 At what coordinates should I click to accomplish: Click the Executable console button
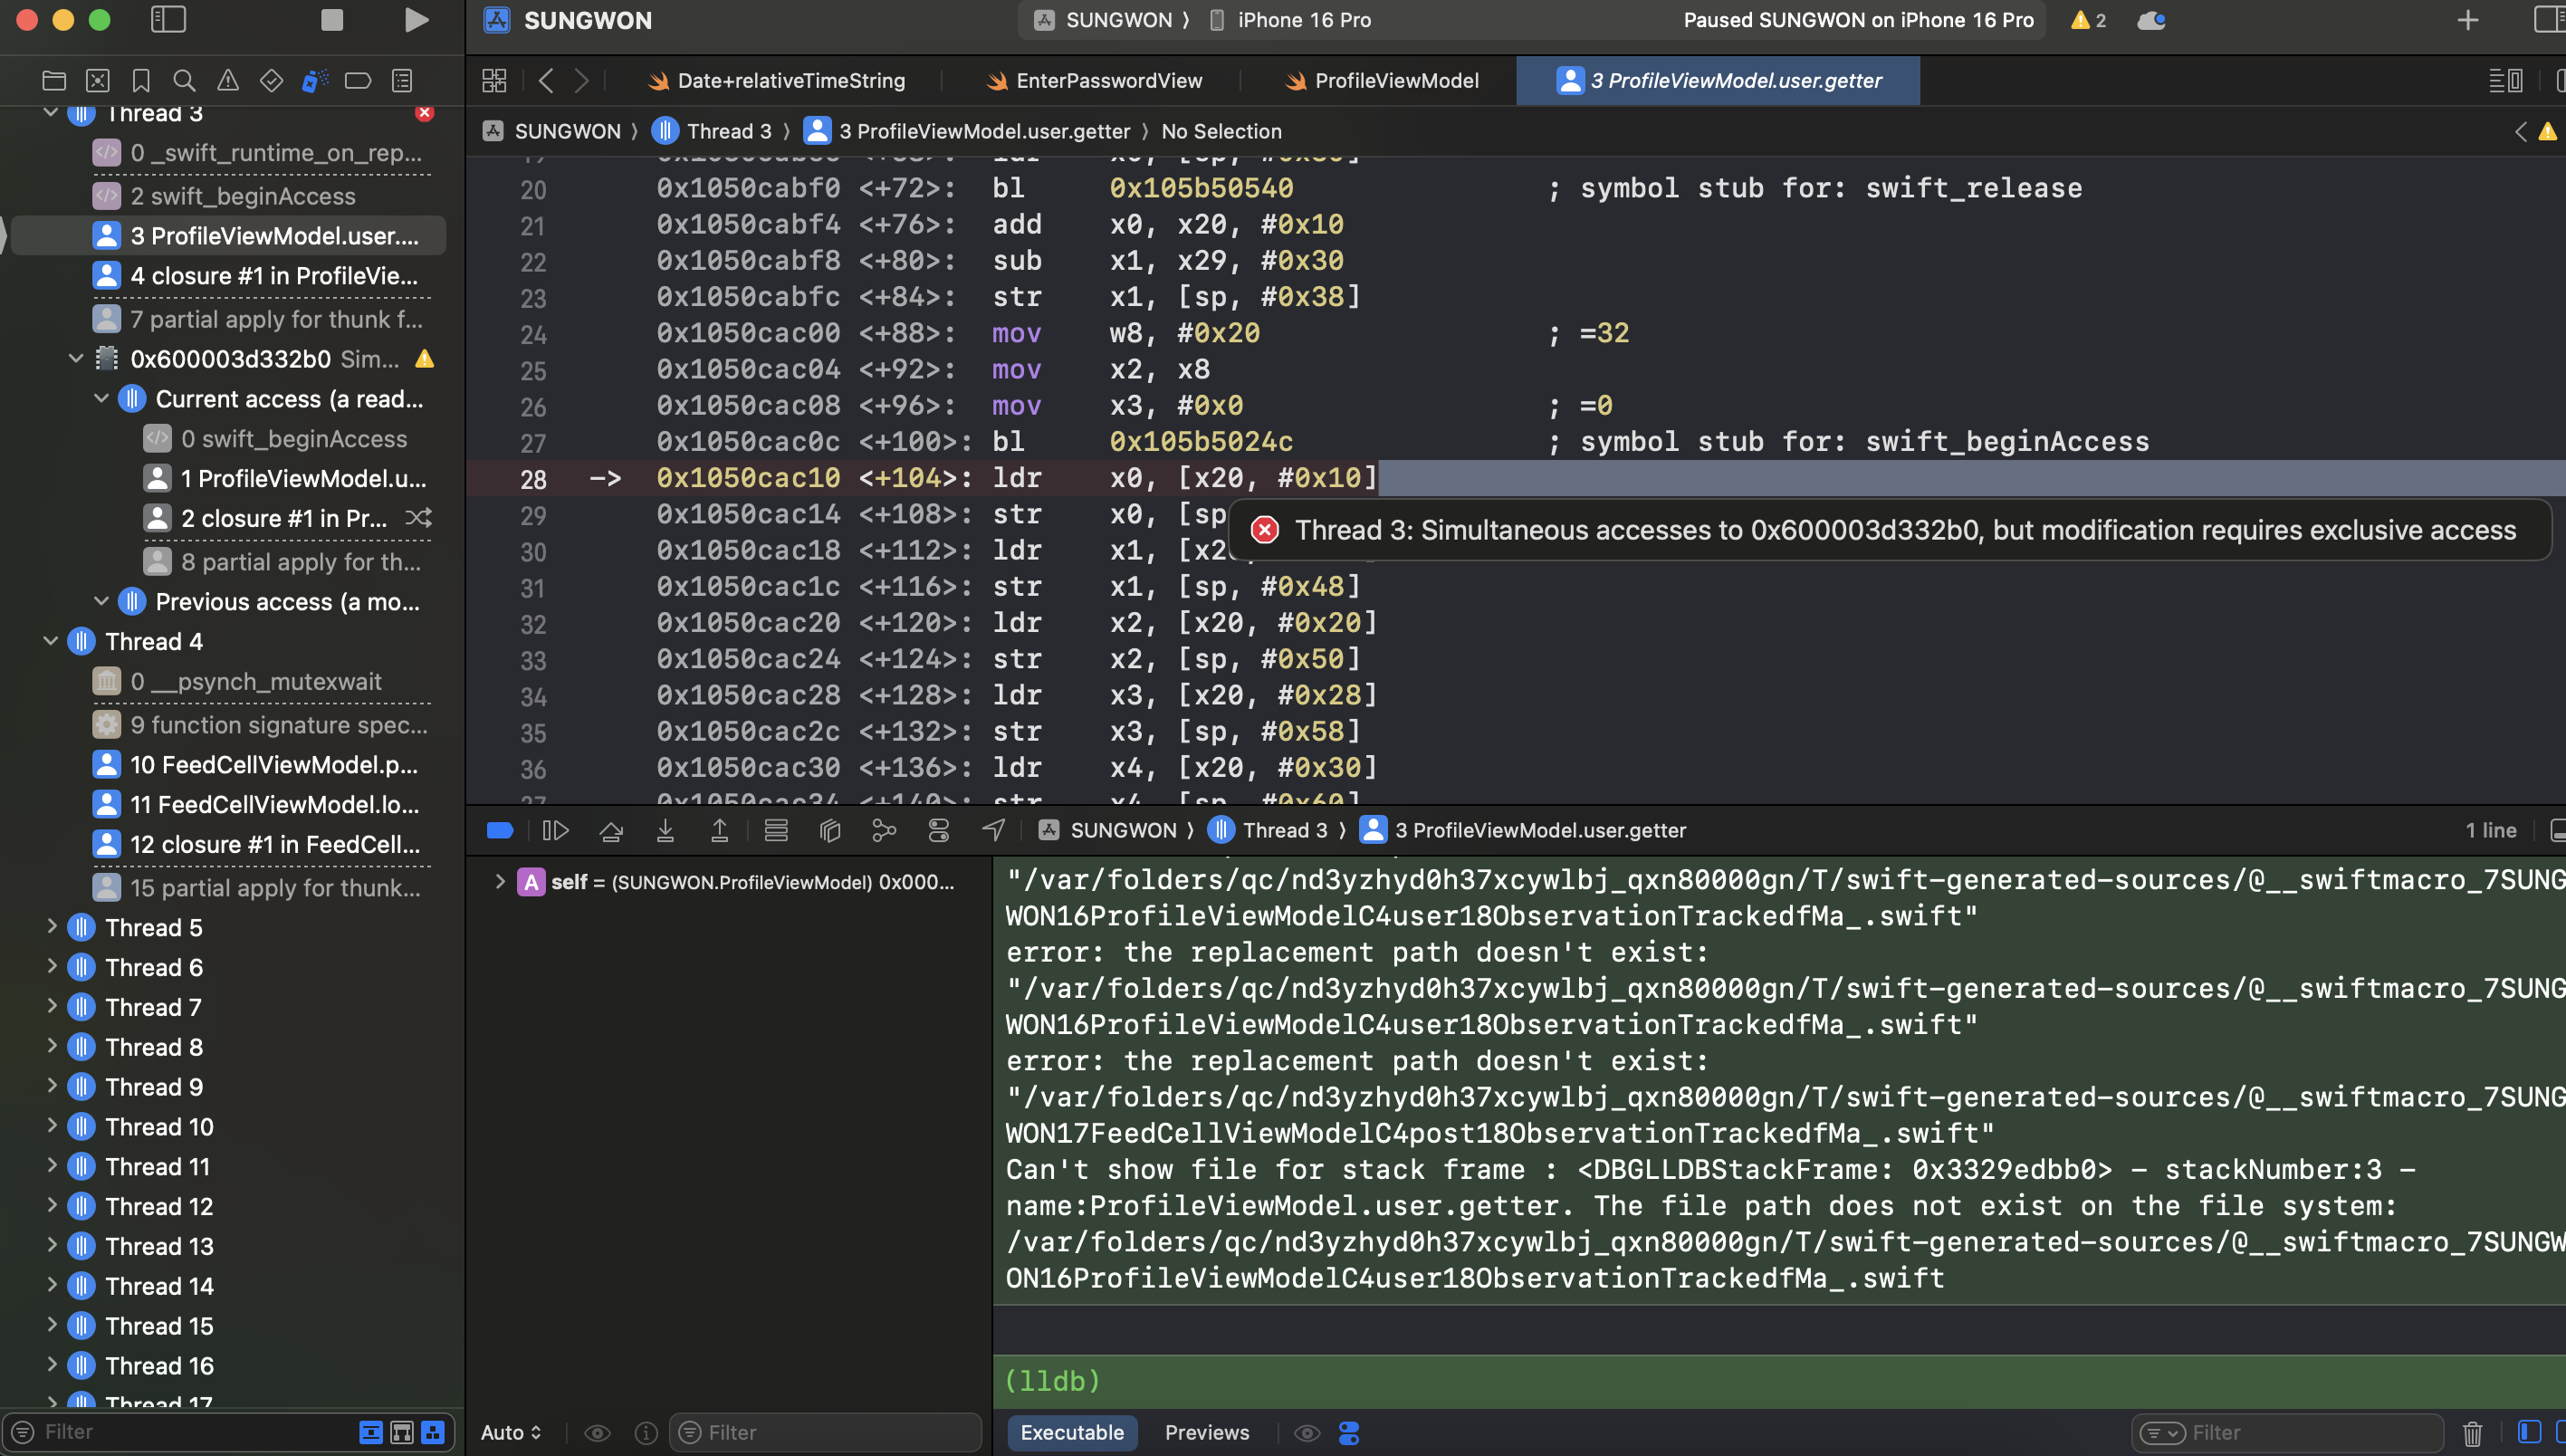point(1072,1432)
